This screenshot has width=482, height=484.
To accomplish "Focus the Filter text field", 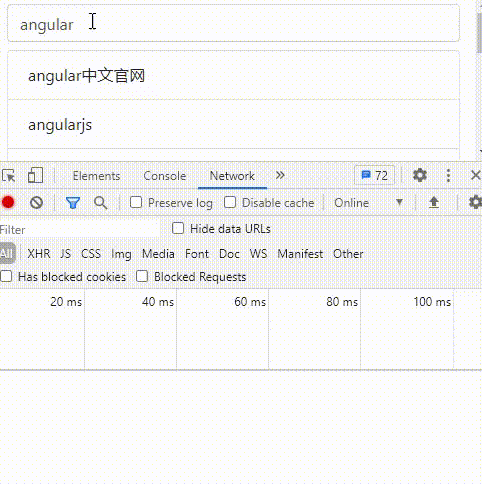I will tap(80, 230).
